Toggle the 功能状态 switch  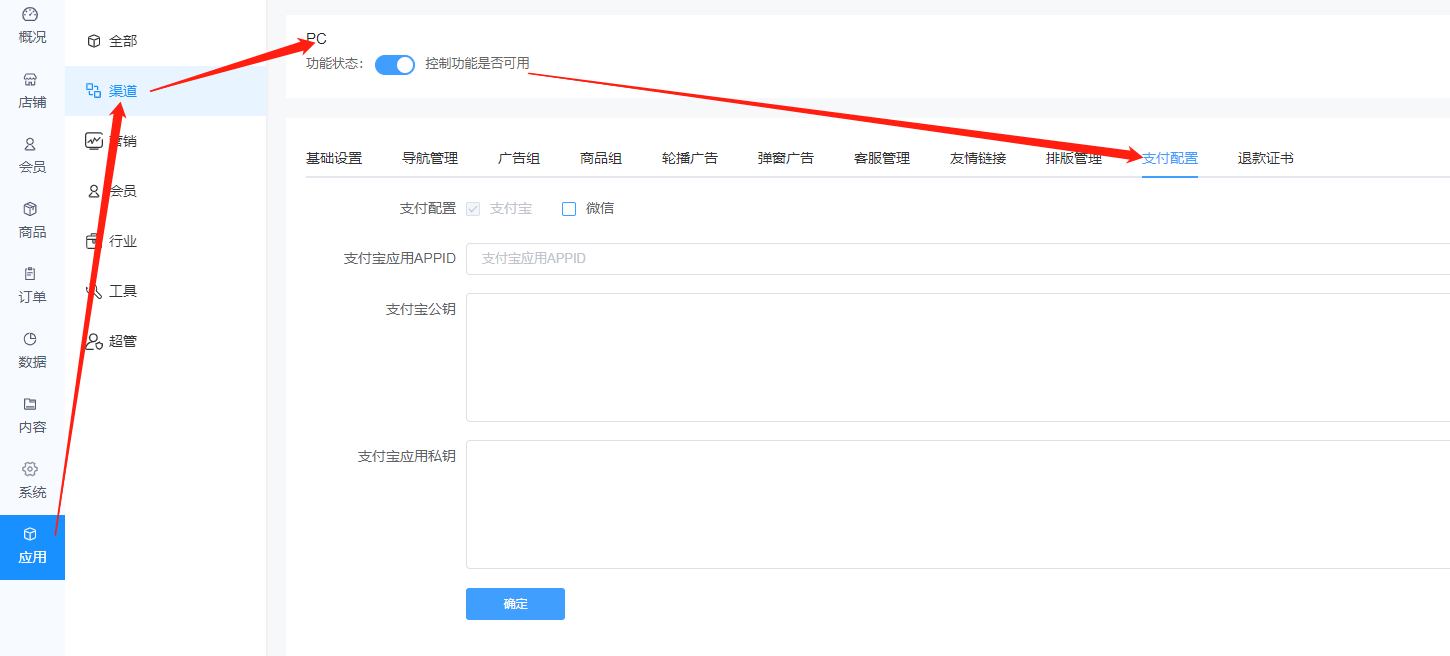pos(395,65)
